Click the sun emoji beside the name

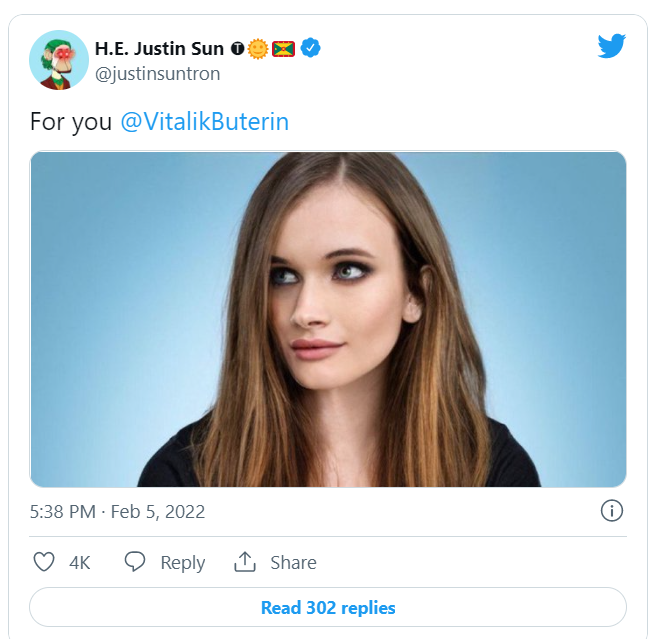pyautogui.click(x=258, y=48)
